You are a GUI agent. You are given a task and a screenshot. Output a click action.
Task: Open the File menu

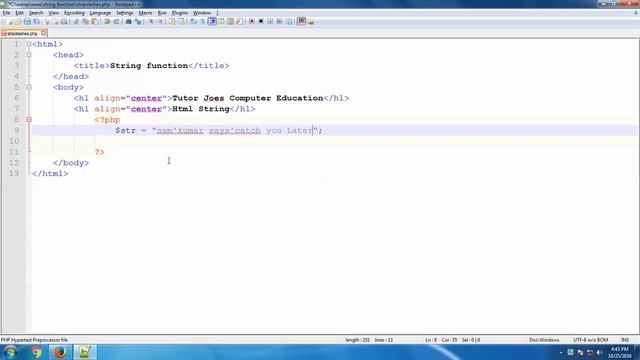pyautogui.click(x=6, y=13)
